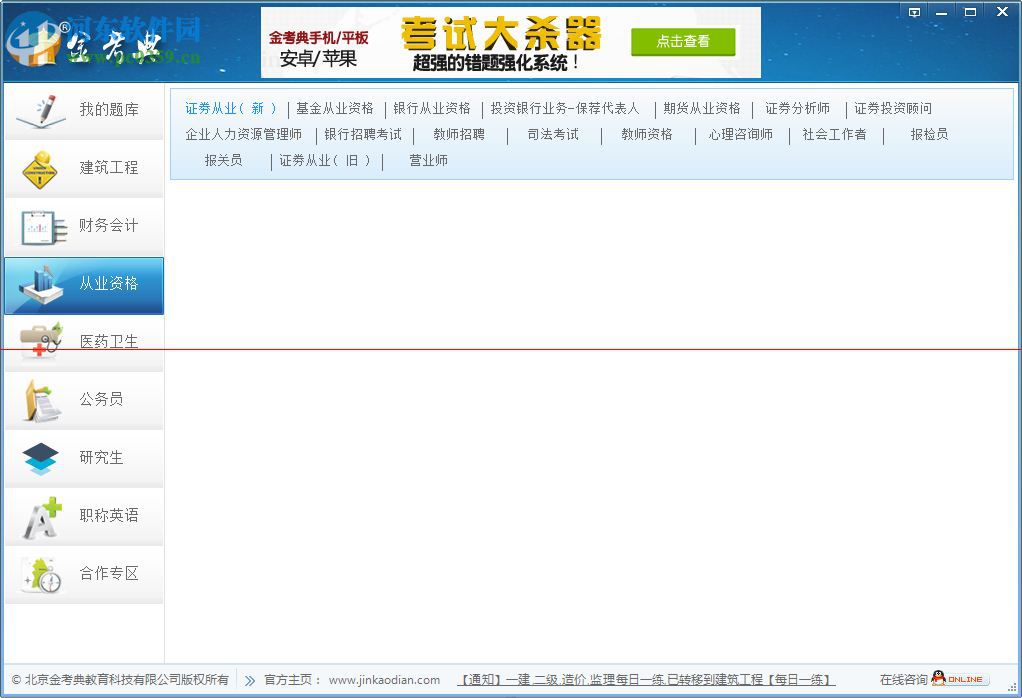Open the 研究生 section
The width and height of the screenshot is (1022, 698).
(83, 458)
